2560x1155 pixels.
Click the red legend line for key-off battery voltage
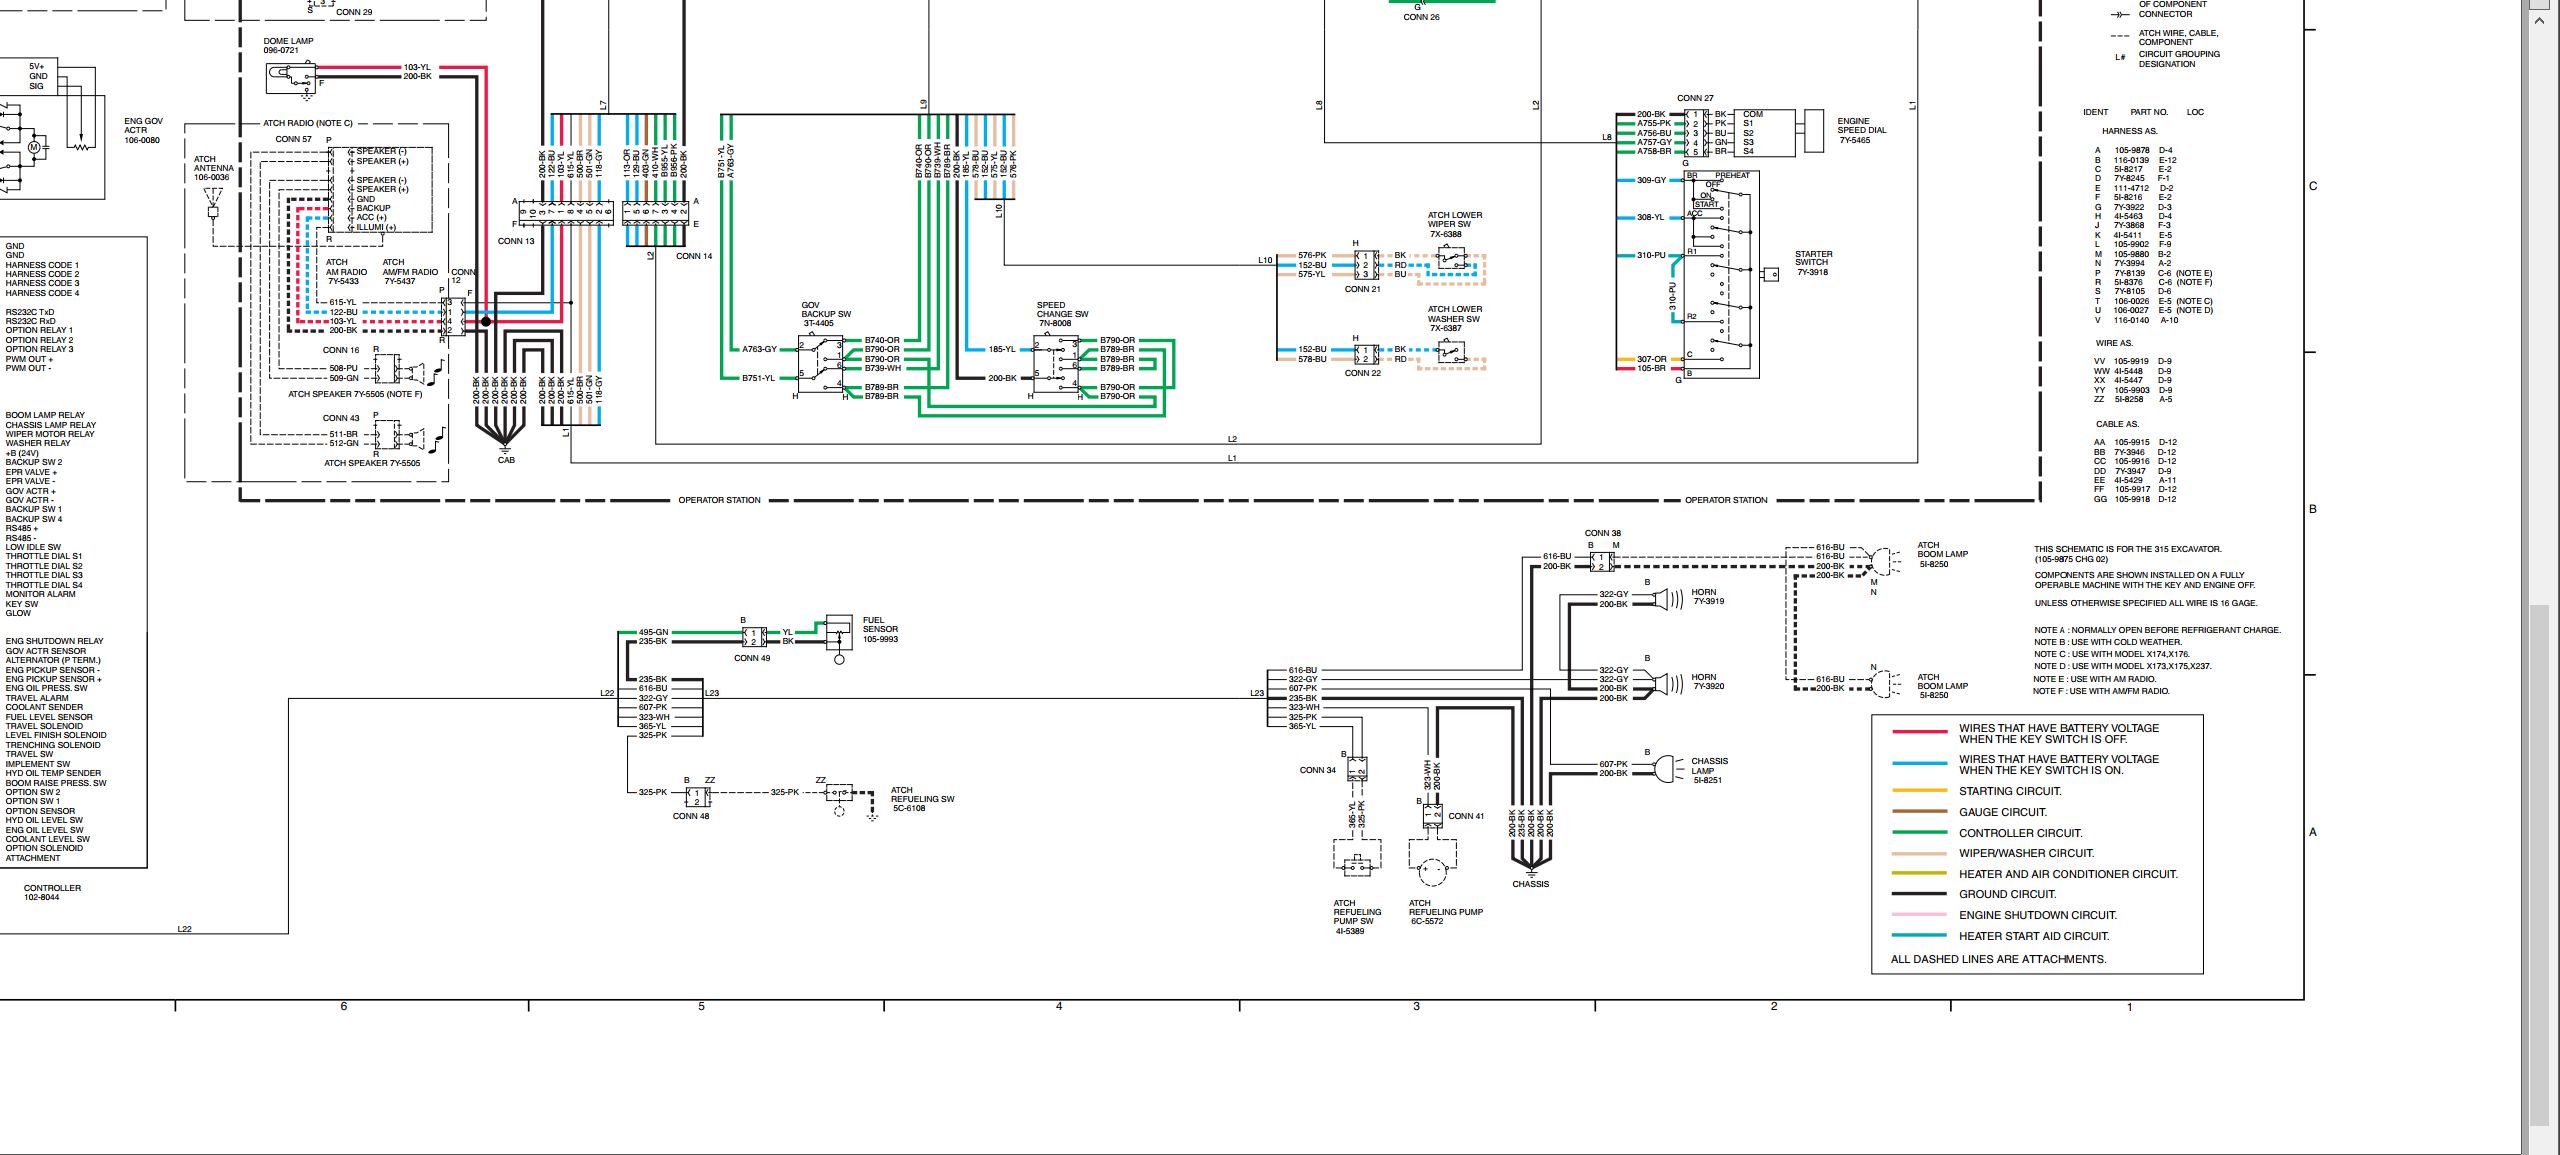click(1919, 732)
